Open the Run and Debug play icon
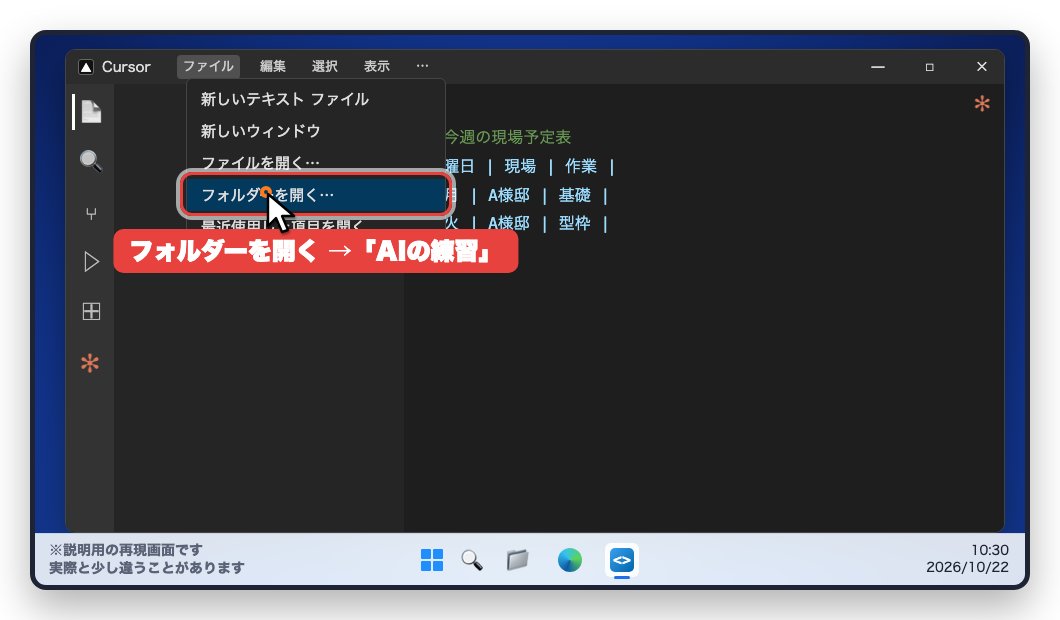The height and width of the screenshot is (620, 1060). pyautogui.click(x=91, y=262)
